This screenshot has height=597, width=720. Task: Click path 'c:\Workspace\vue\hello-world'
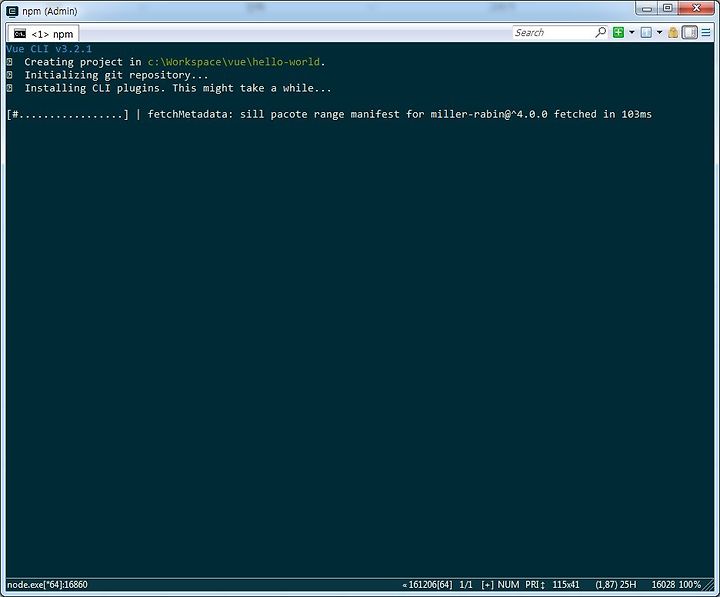click(x=234, y=62)
